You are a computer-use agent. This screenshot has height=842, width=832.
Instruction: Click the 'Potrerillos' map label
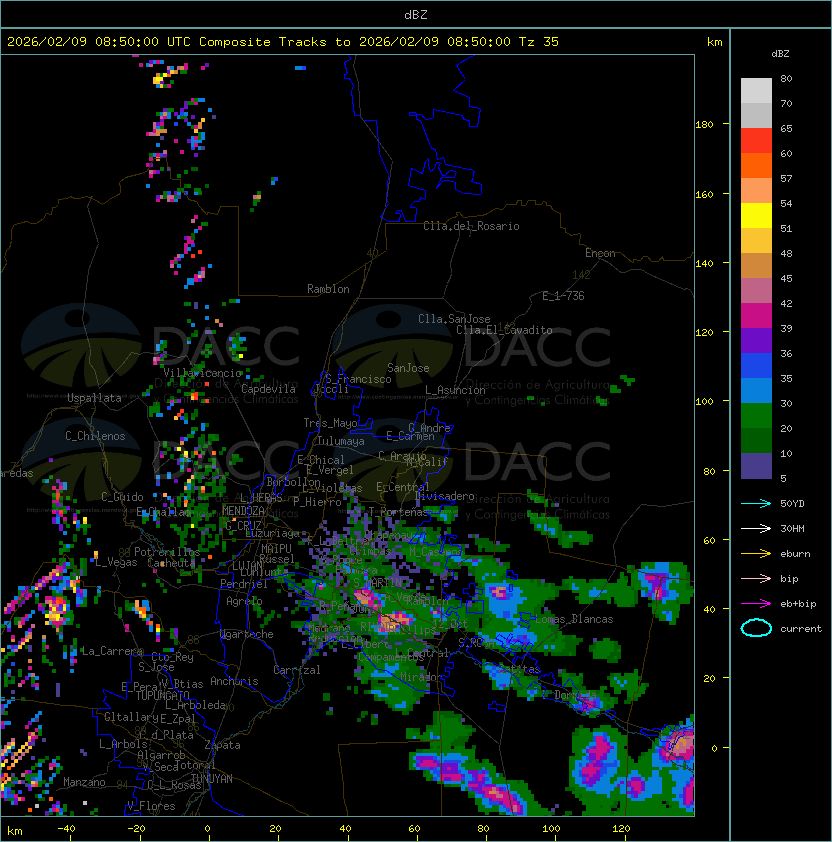[x=167, y=552]
